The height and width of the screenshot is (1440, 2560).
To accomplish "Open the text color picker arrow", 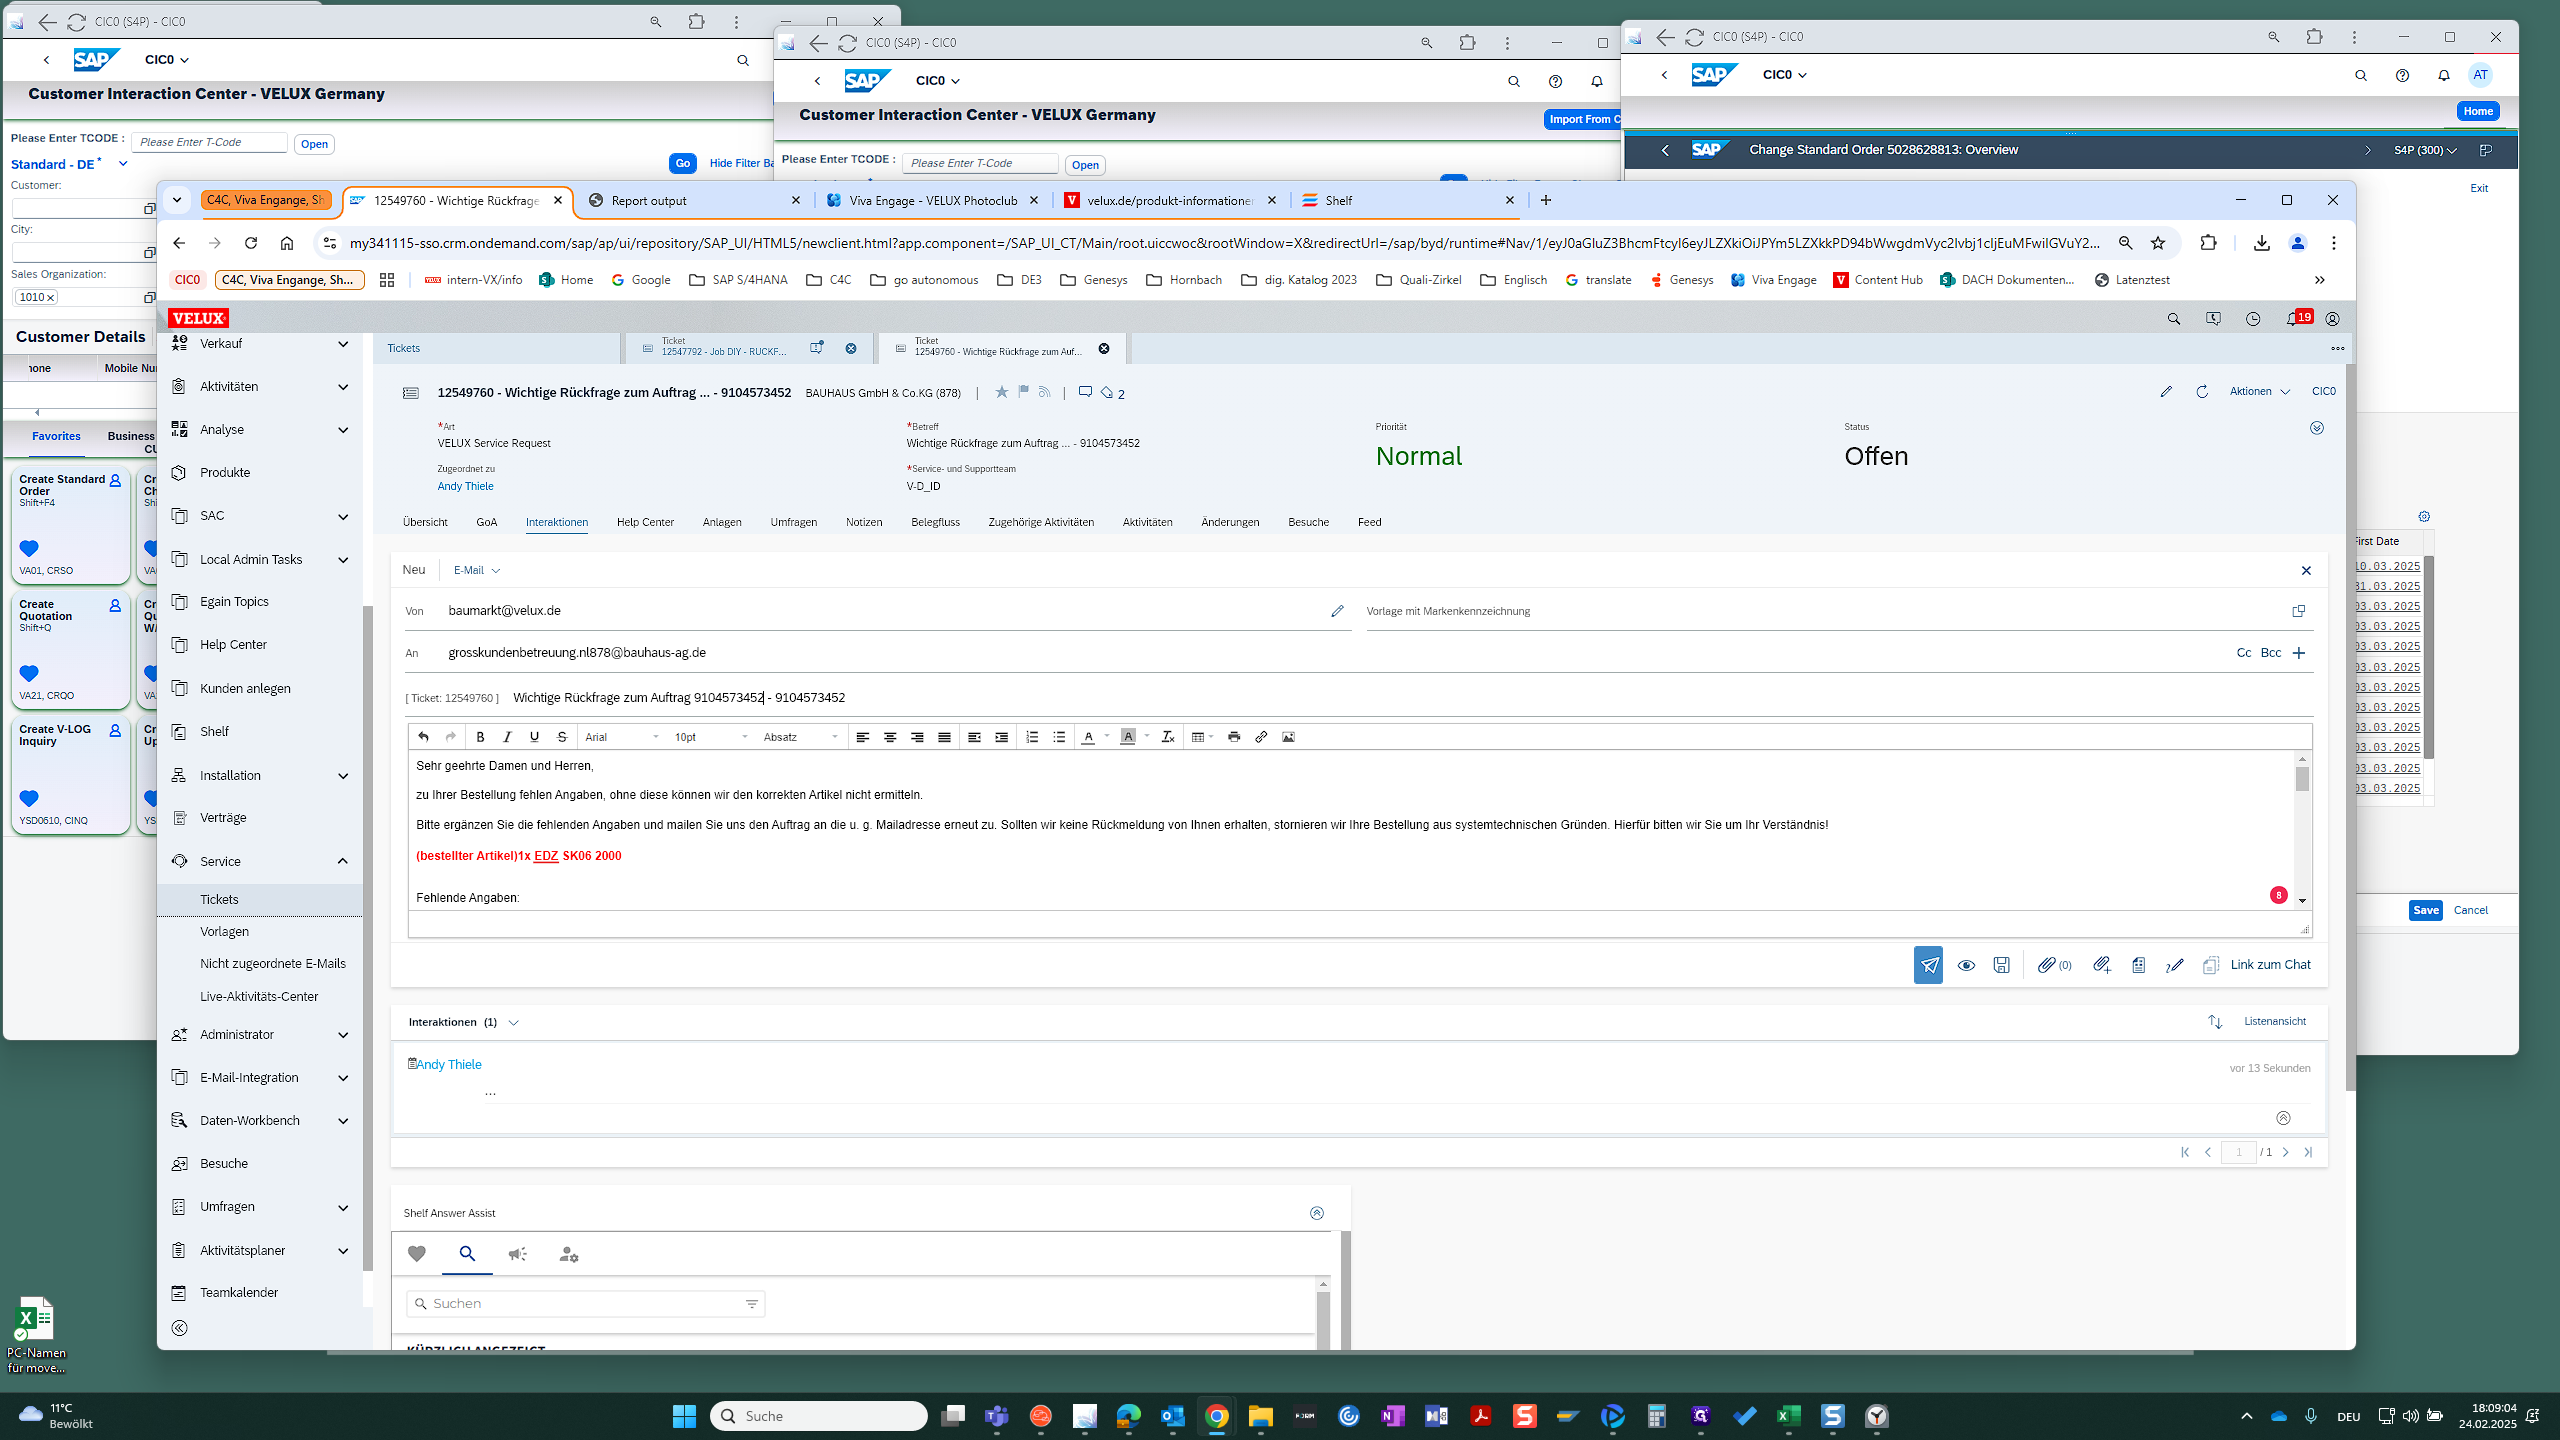I will point(1107,737).
